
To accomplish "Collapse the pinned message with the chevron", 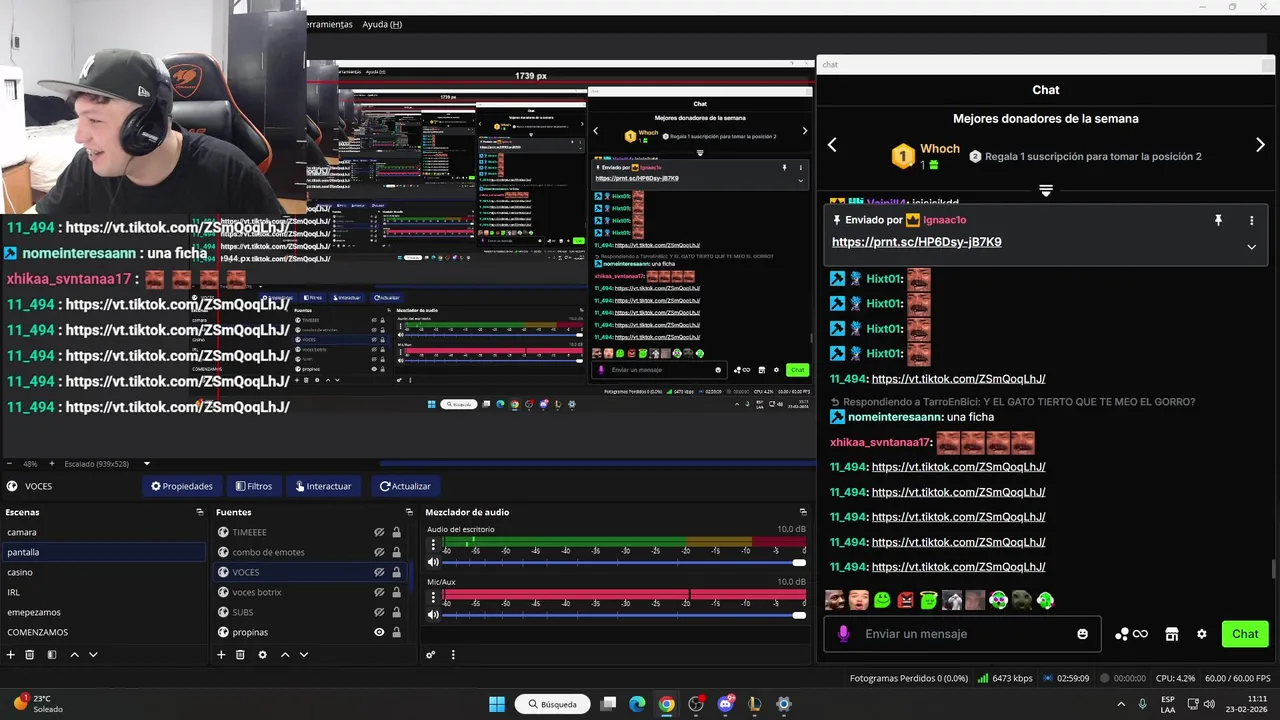I will point(1251,247).
